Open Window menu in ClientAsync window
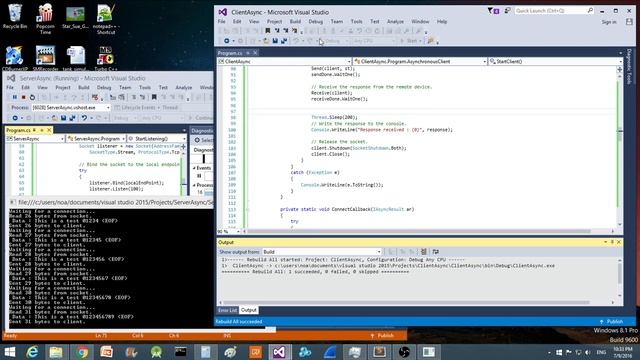This screenshot has height=360, width=640. pyautogui.click(x=420, y=22)
